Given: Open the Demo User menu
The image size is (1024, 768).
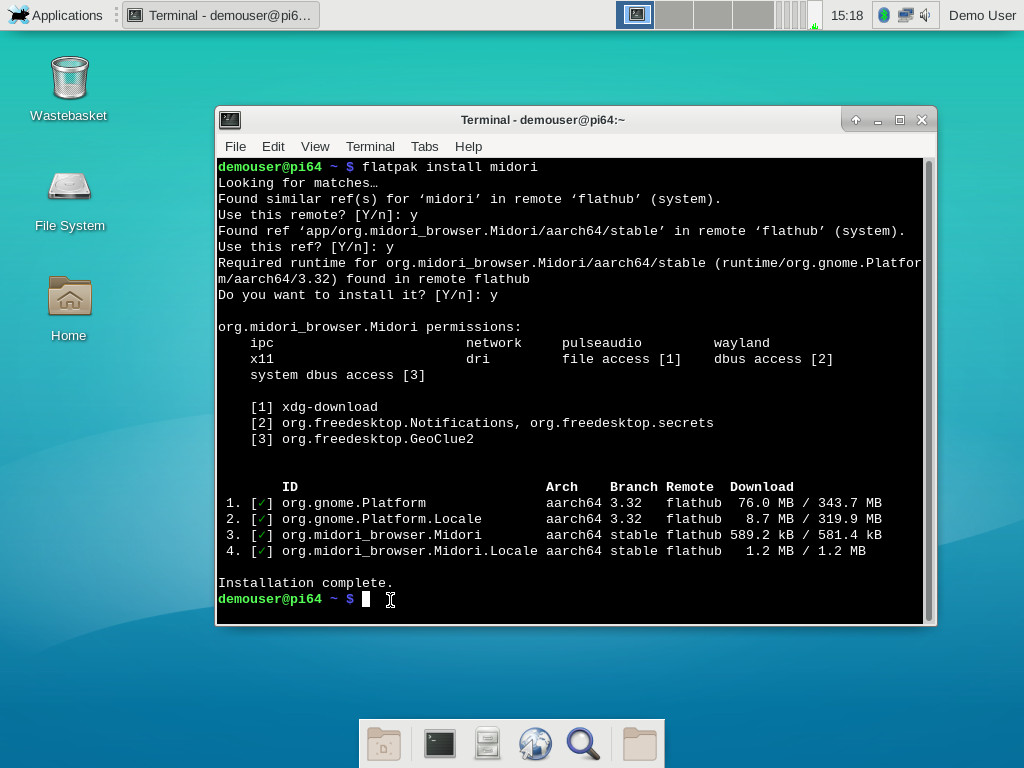Looking at the screenshot, I should [x=982, y=15].
